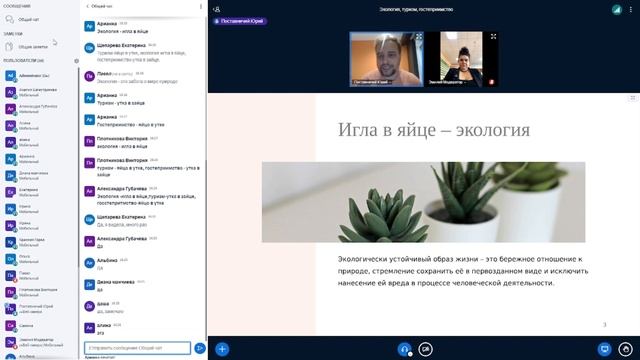Send the chat message with arrow button
This screenshot has height=360, width=640.
pos(200,348)
